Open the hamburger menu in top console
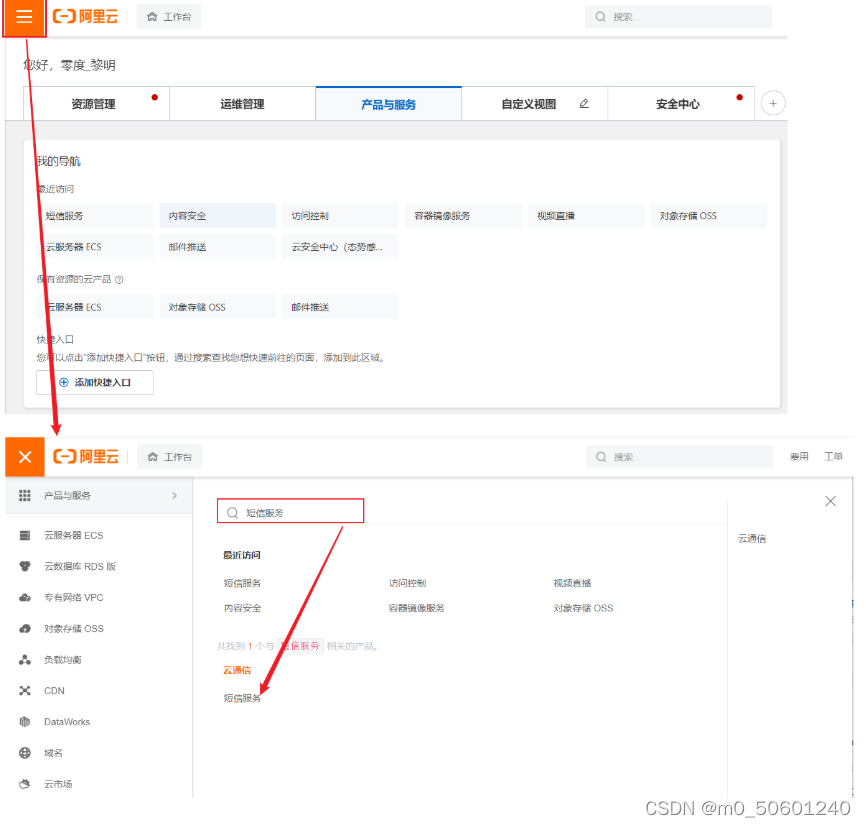866x827 pixels. point(24,17)
